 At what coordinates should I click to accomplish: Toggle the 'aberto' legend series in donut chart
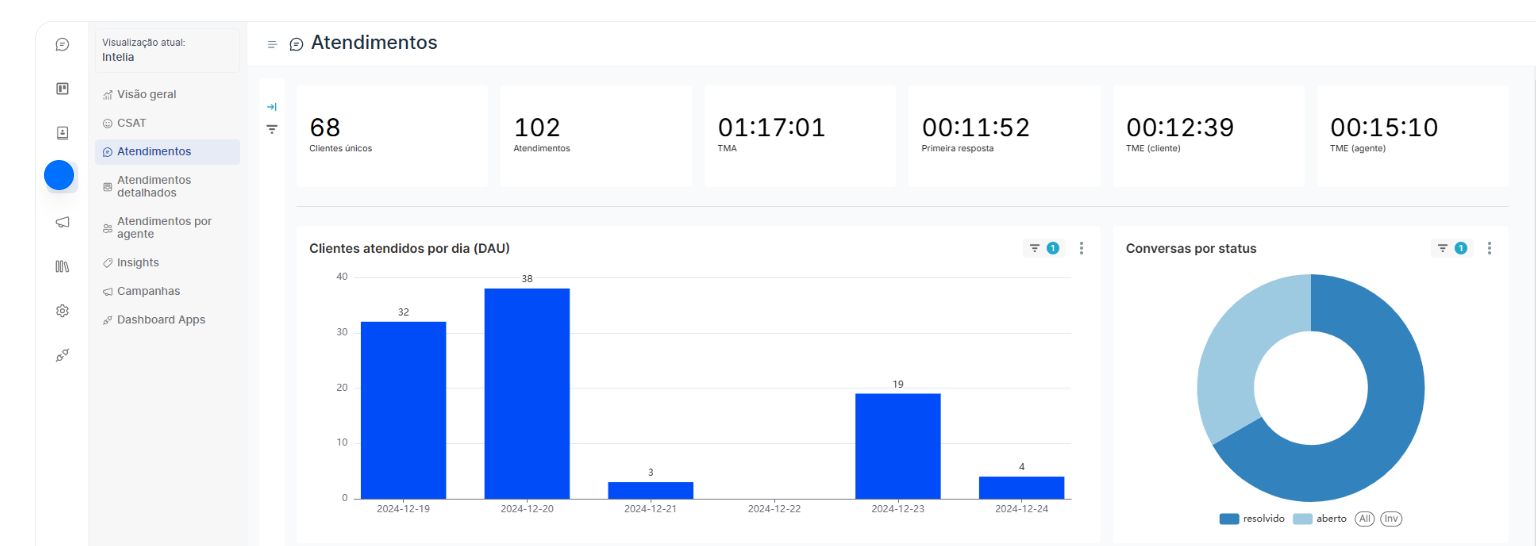point(1320,519)
